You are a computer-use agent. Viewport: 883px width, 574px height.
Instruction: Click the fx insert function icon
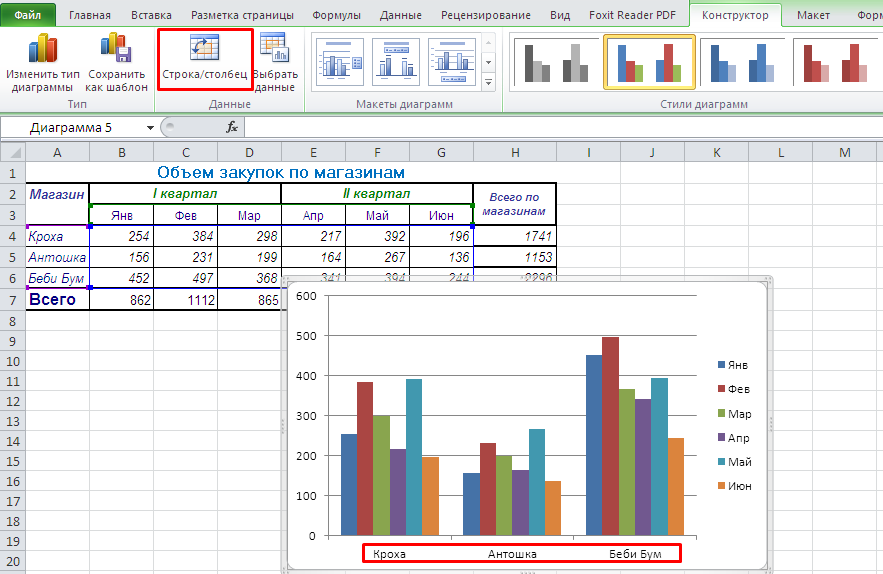[231, 127]
